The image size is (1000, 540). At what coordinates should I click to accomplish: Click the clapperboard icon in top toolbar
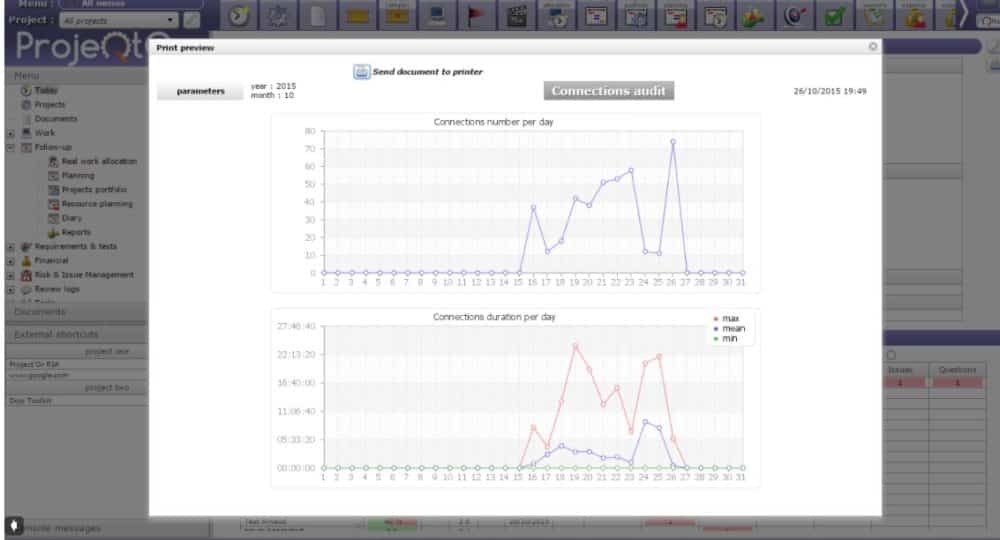(x=517, y=16)
